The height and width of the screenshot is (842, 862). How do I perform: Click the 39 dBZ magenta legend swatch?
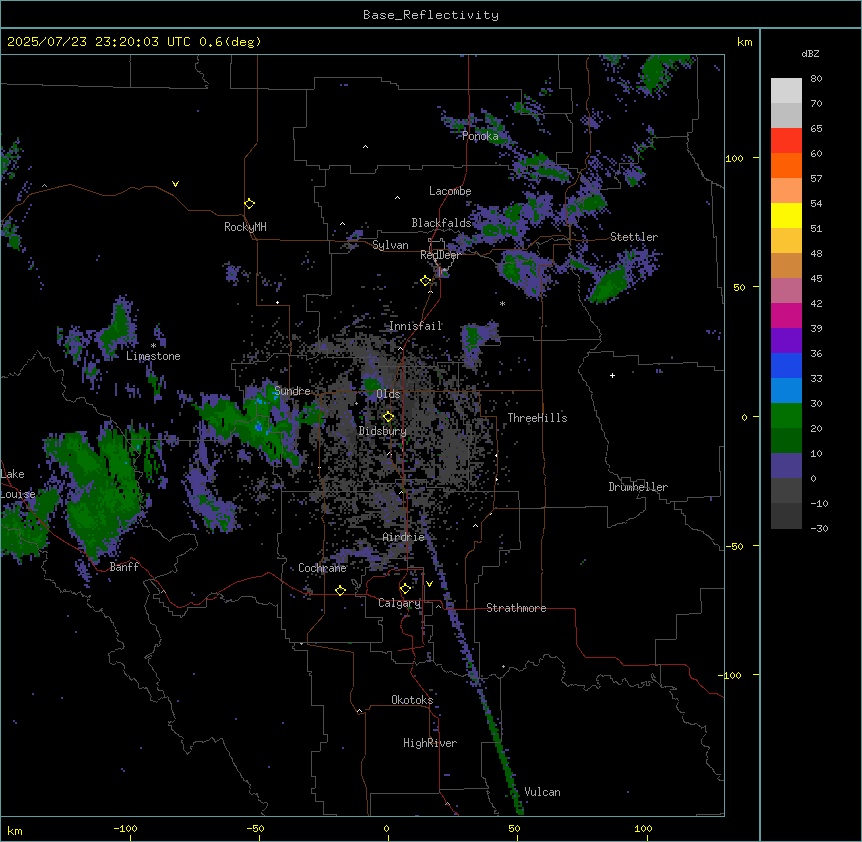(x=786, y=315)
